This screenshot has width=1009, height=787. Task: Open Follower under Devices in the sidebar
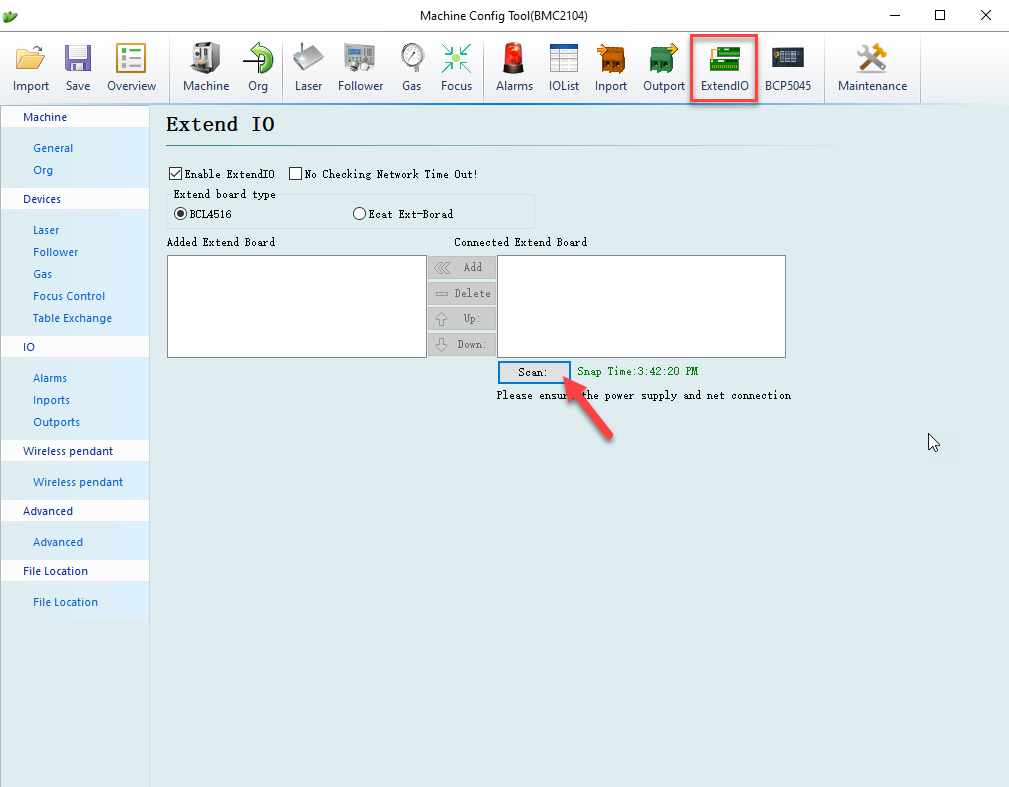55,252
